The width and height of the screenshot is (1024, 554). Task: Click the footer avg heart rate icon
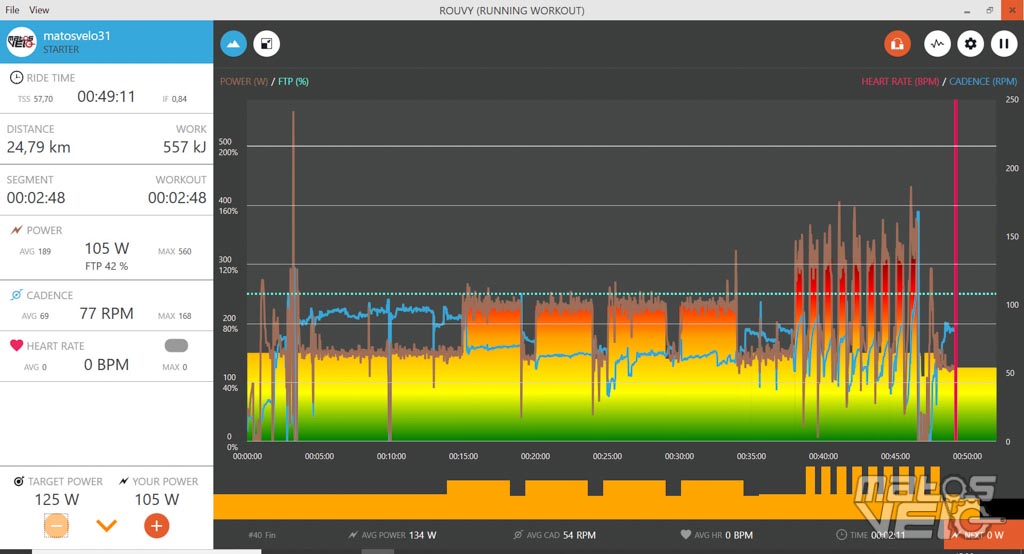click(x=685, y=534)
